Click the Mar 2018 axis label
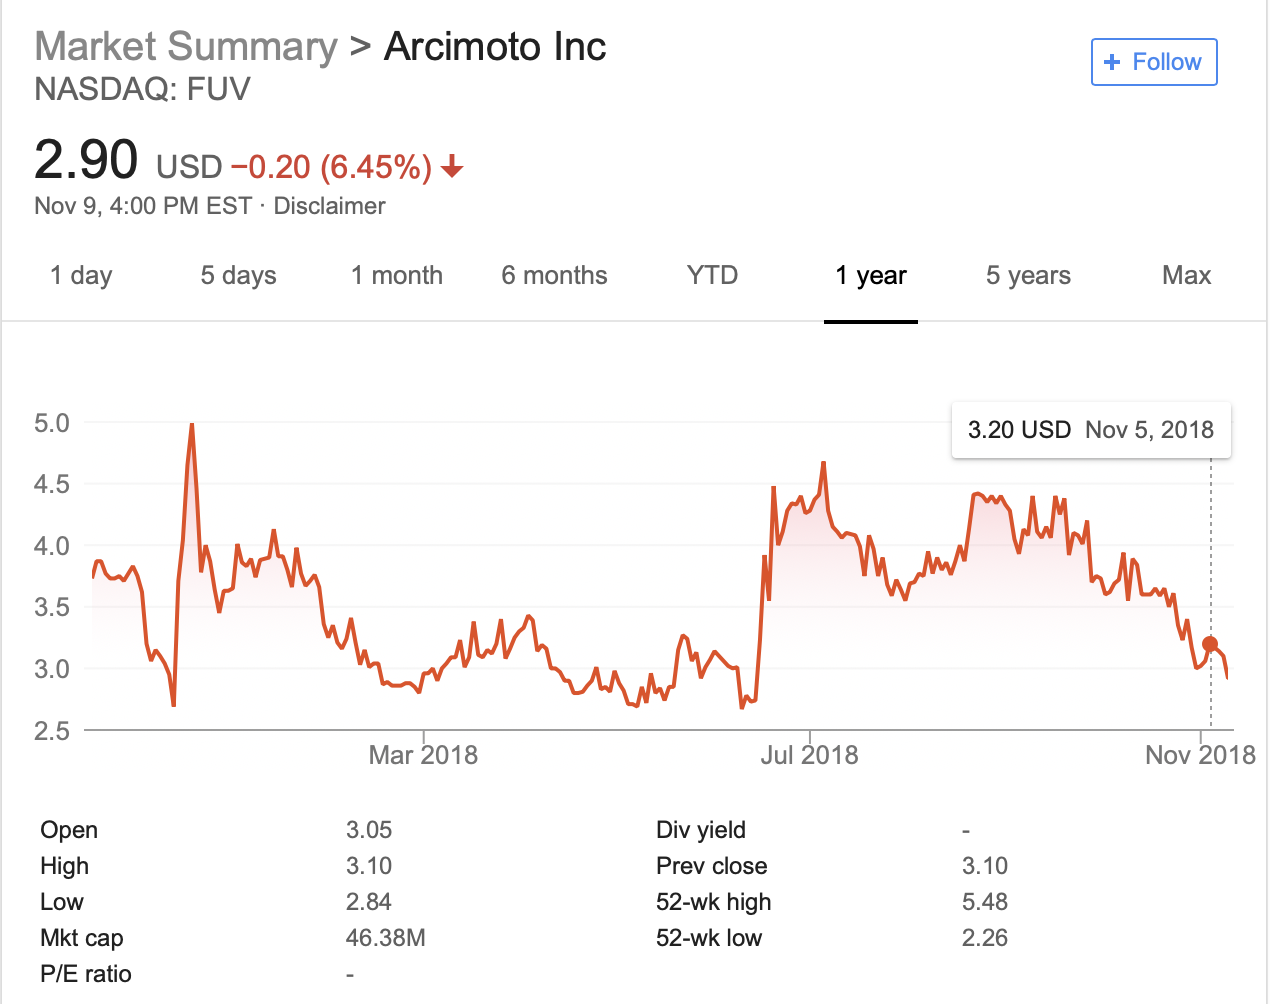This screenshot has height=1004, width=1284. coord(423,755)
